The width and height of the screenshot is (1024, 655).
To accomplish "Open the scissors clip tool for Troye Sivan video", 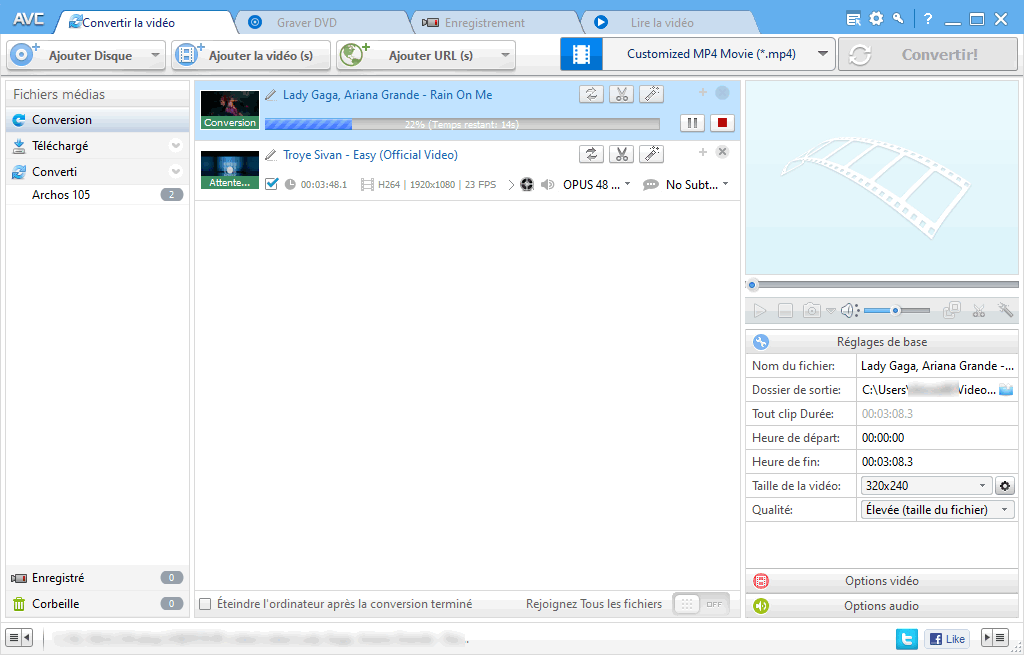I will point(621,154).
